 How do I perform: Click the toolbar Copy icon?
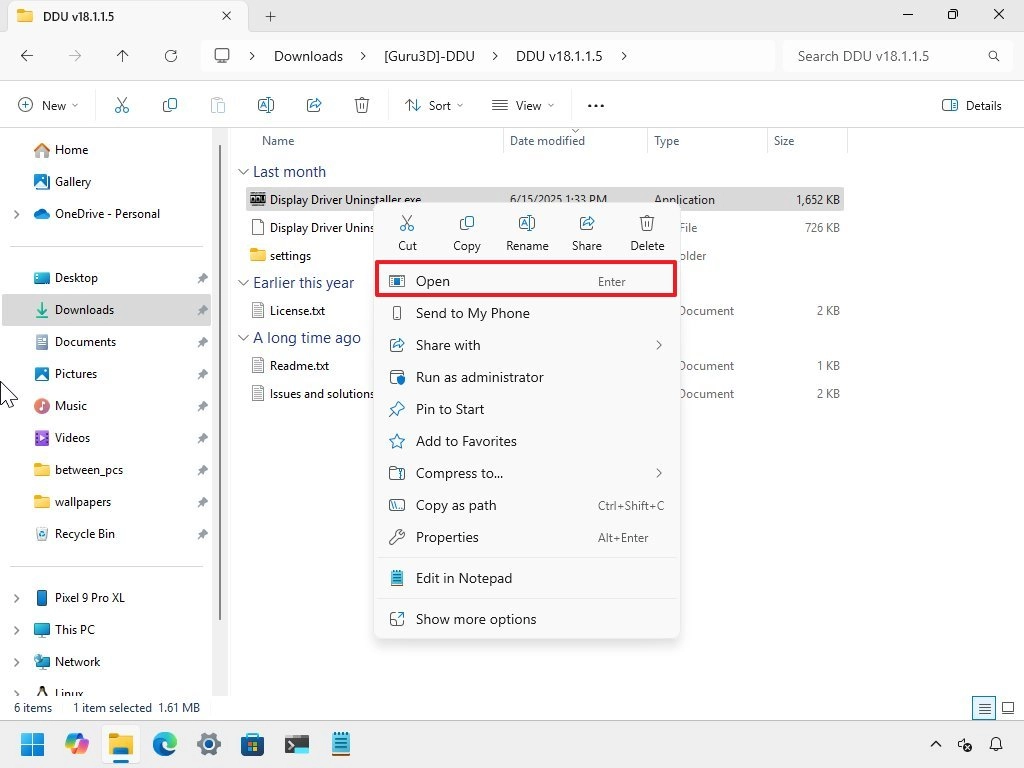tap(170, 105)
